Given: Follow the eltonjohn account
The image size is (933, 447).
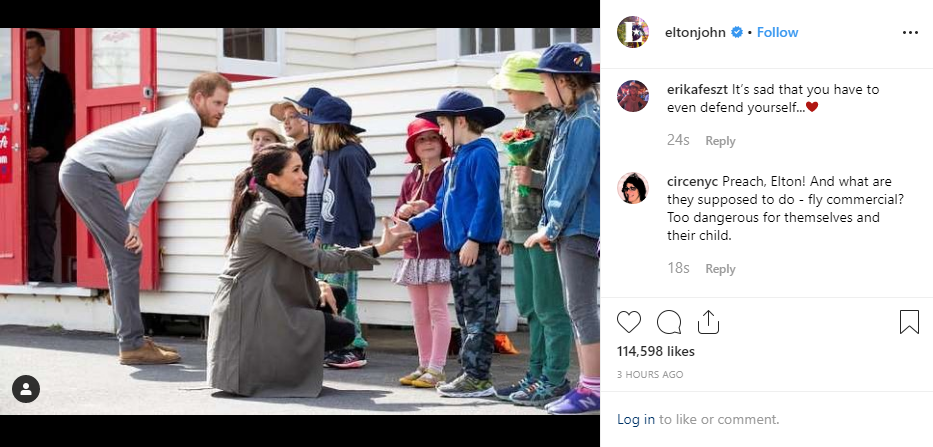Looking at the screenshot, I should 777,32.
